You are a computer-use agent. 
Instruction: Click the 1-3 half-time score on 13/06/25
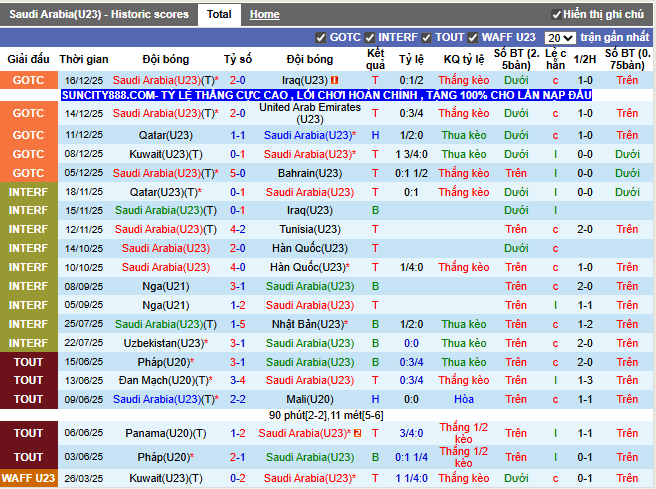(x=584, y=381)
